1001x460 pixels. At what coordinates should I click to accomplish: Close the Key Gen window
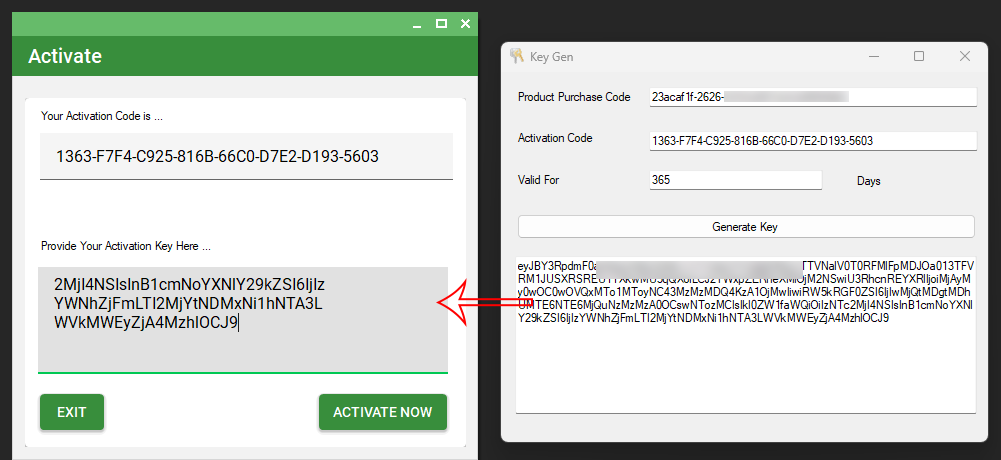[x=965, y=57]
